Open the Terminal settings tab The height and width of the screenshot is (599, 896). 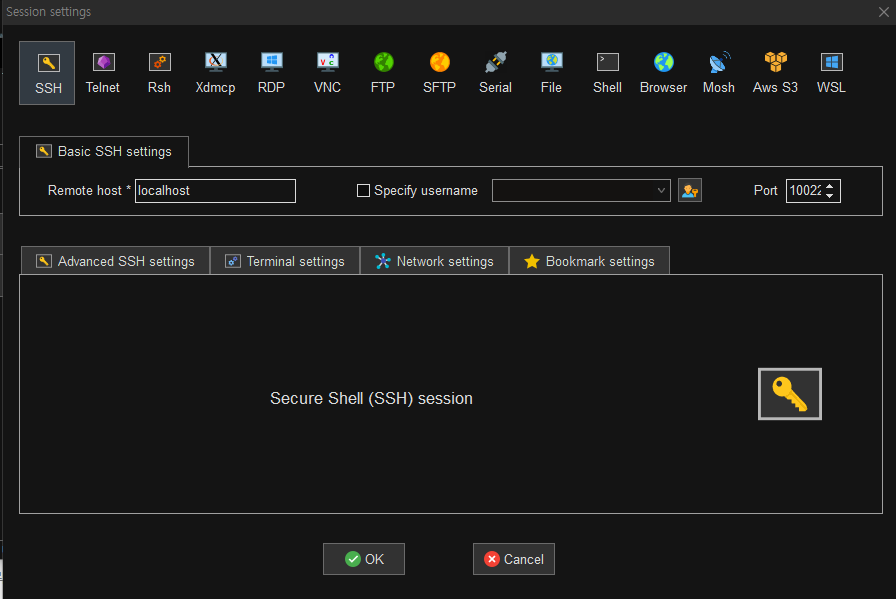tap(285, 261)
